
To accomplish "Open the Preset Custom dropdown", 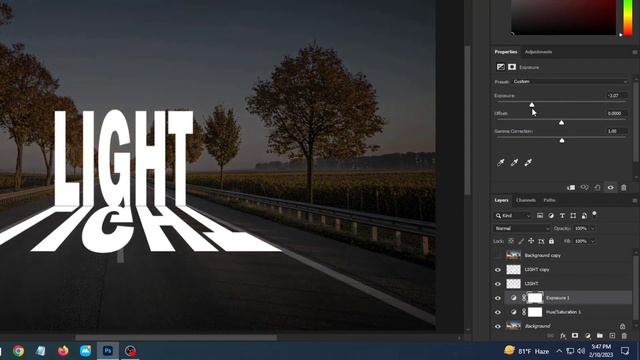I will pos(570,82).
